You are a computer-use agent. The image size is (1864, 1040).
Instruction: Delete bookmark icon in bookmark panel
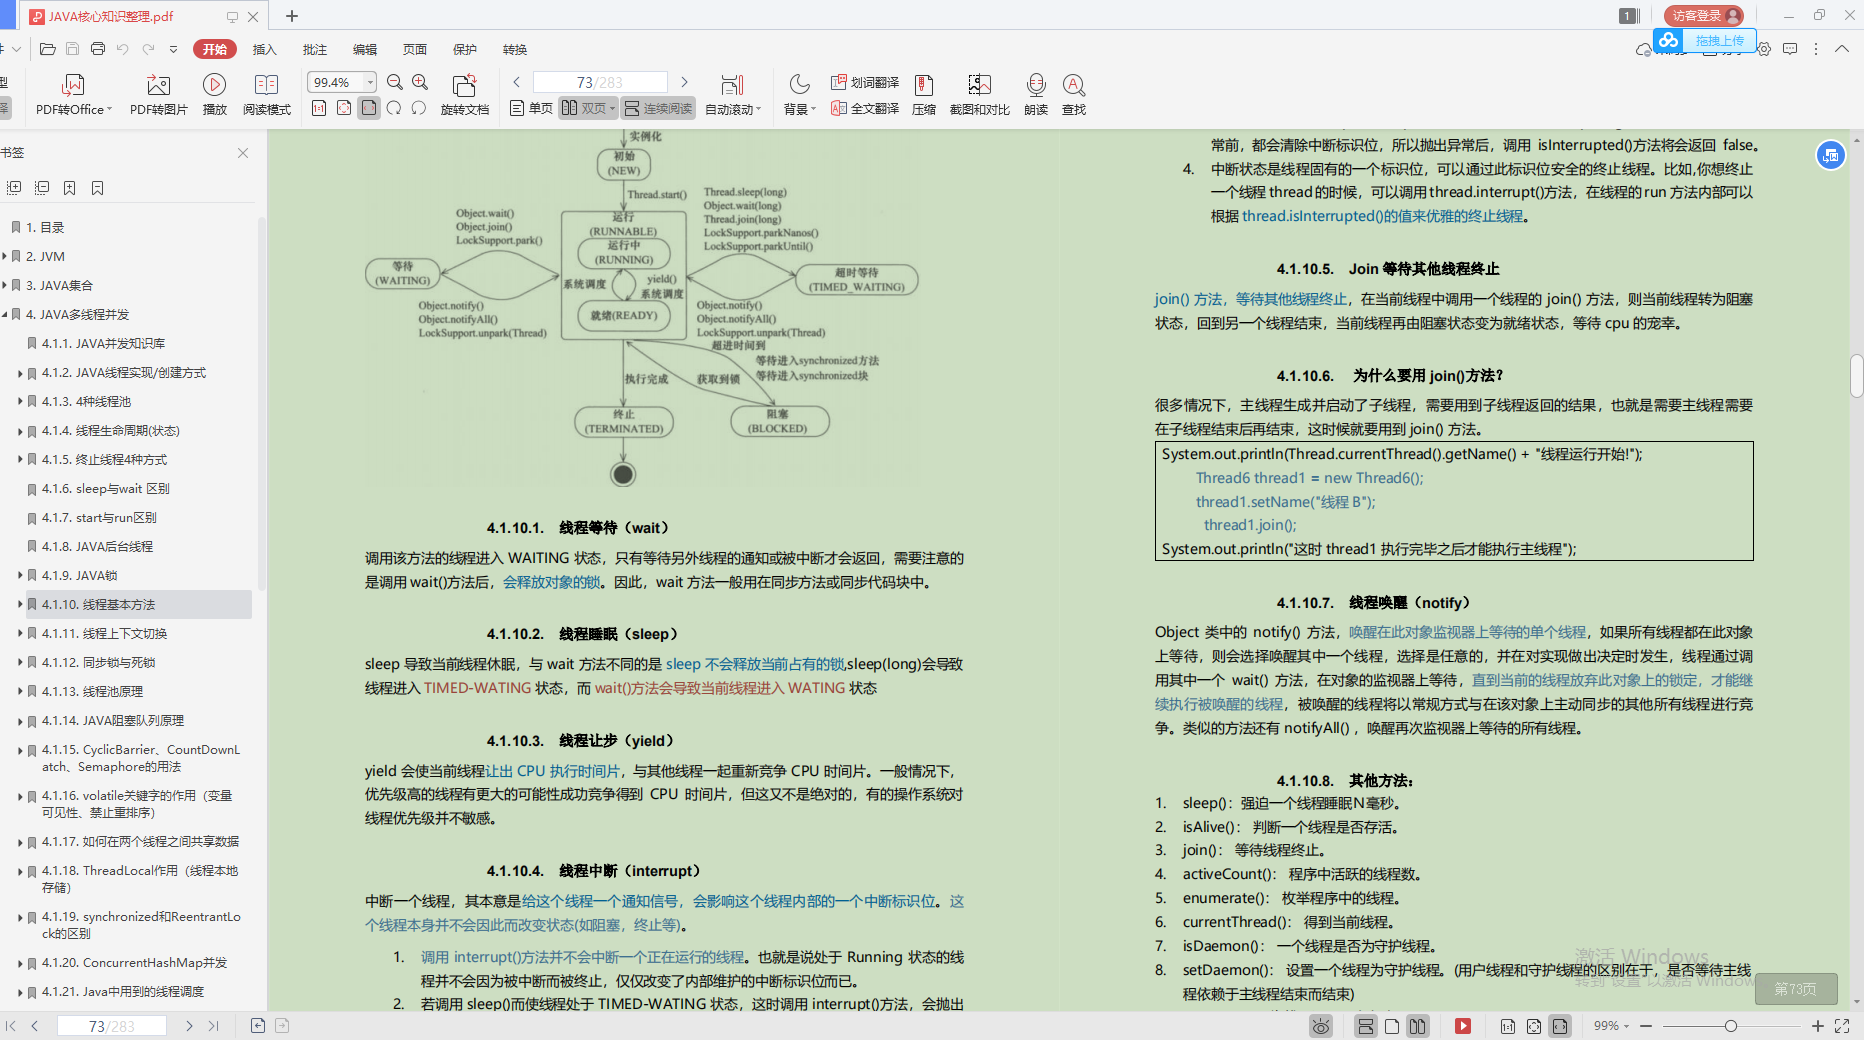97,188
